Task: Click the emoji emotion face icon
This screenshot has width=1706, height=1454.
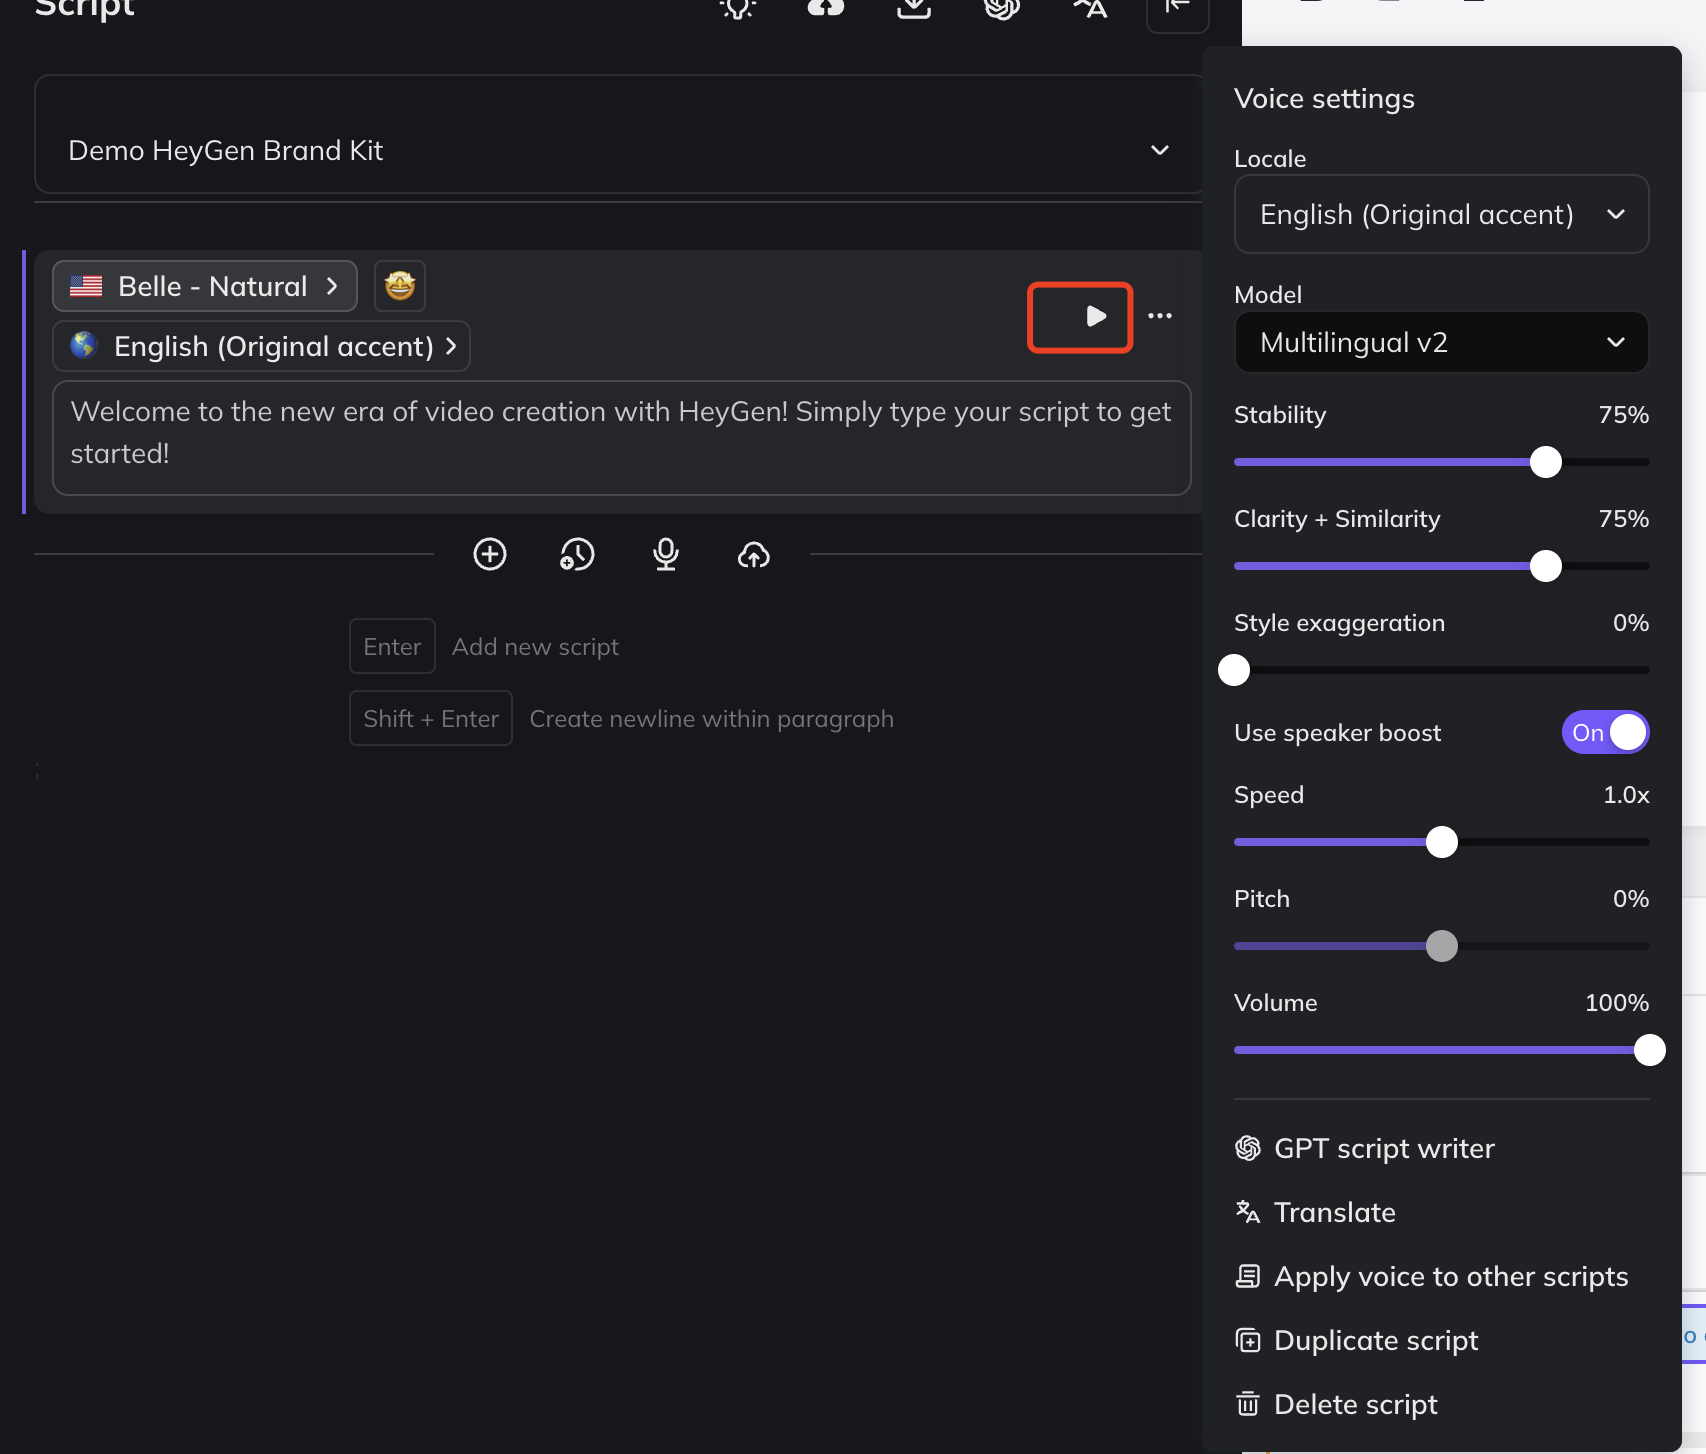Action: tap(400, 286)
